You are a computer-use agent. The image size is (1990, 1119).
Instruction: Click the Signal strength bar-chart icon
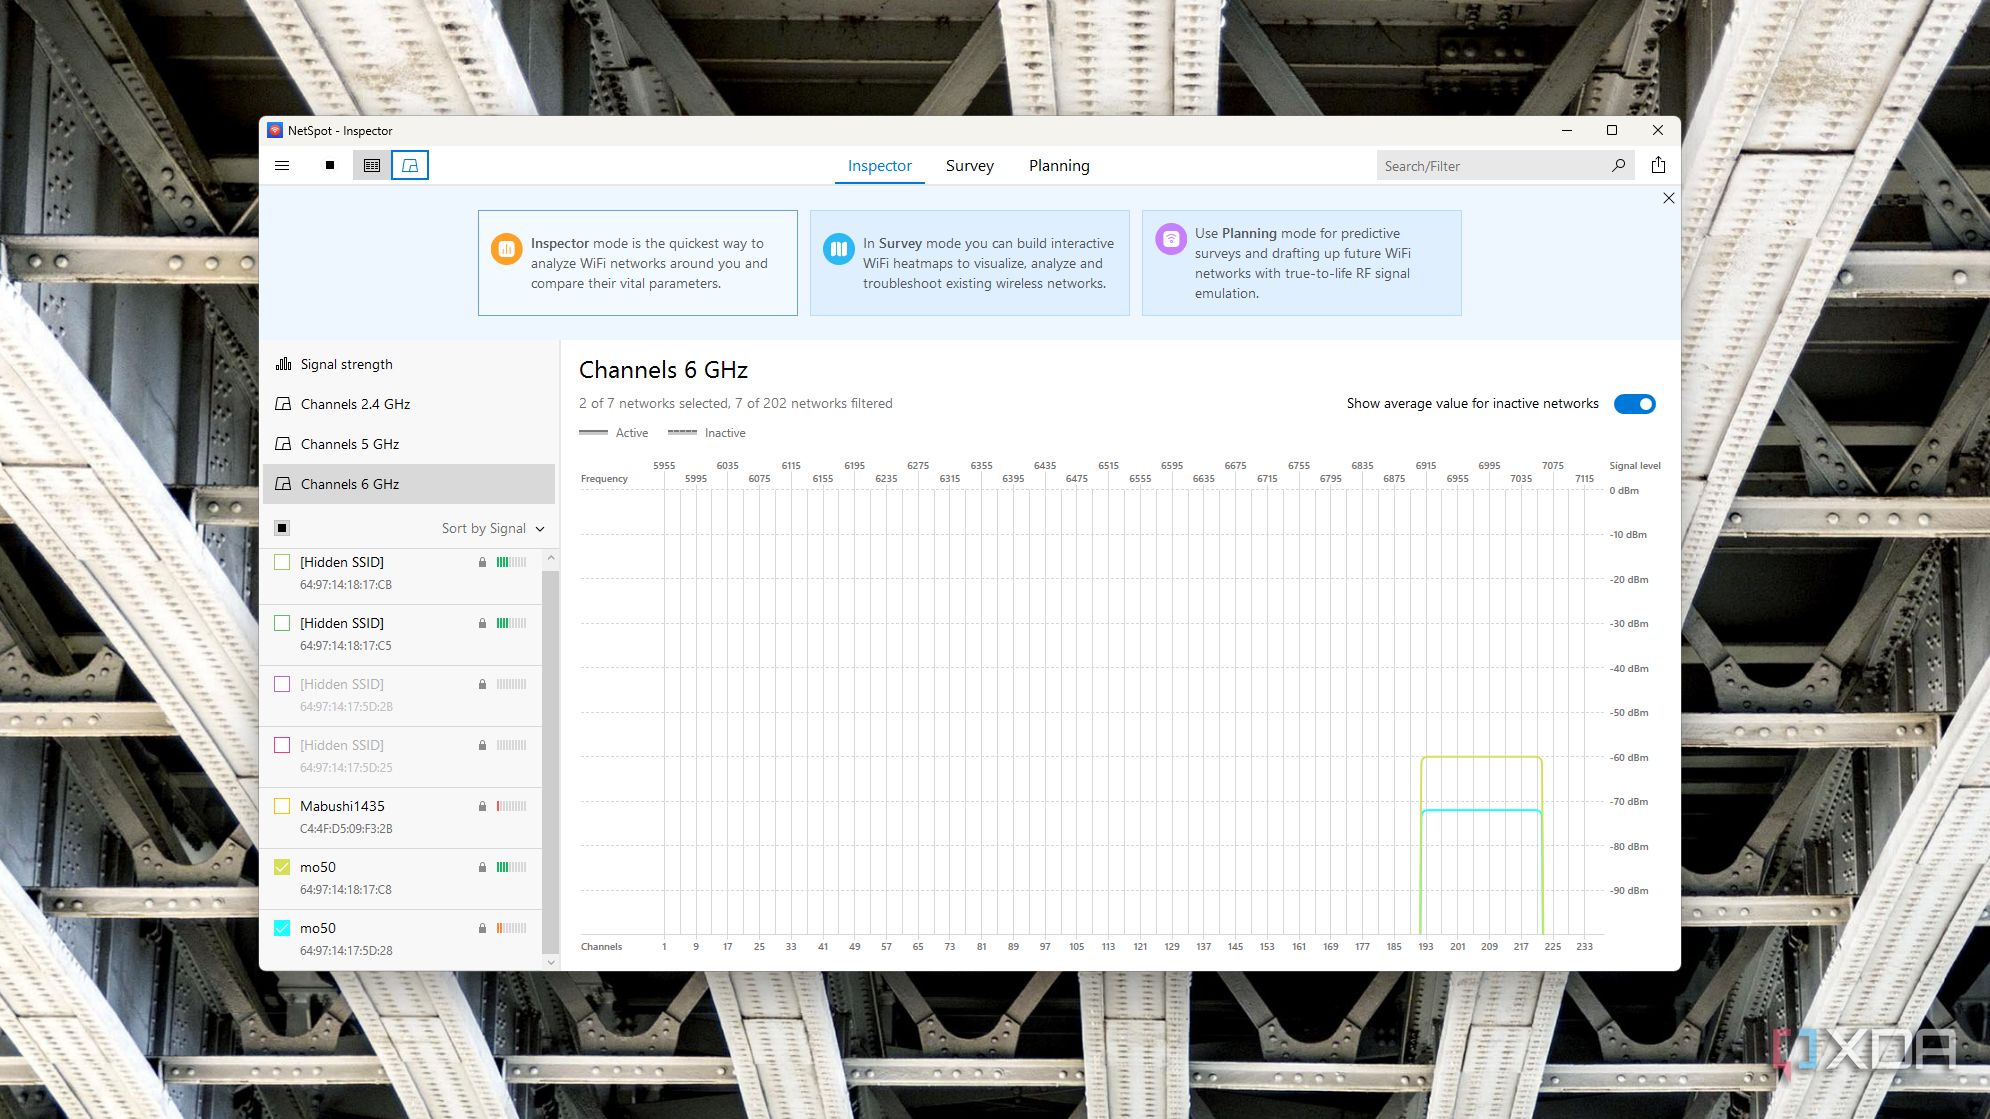click(284, 364)
